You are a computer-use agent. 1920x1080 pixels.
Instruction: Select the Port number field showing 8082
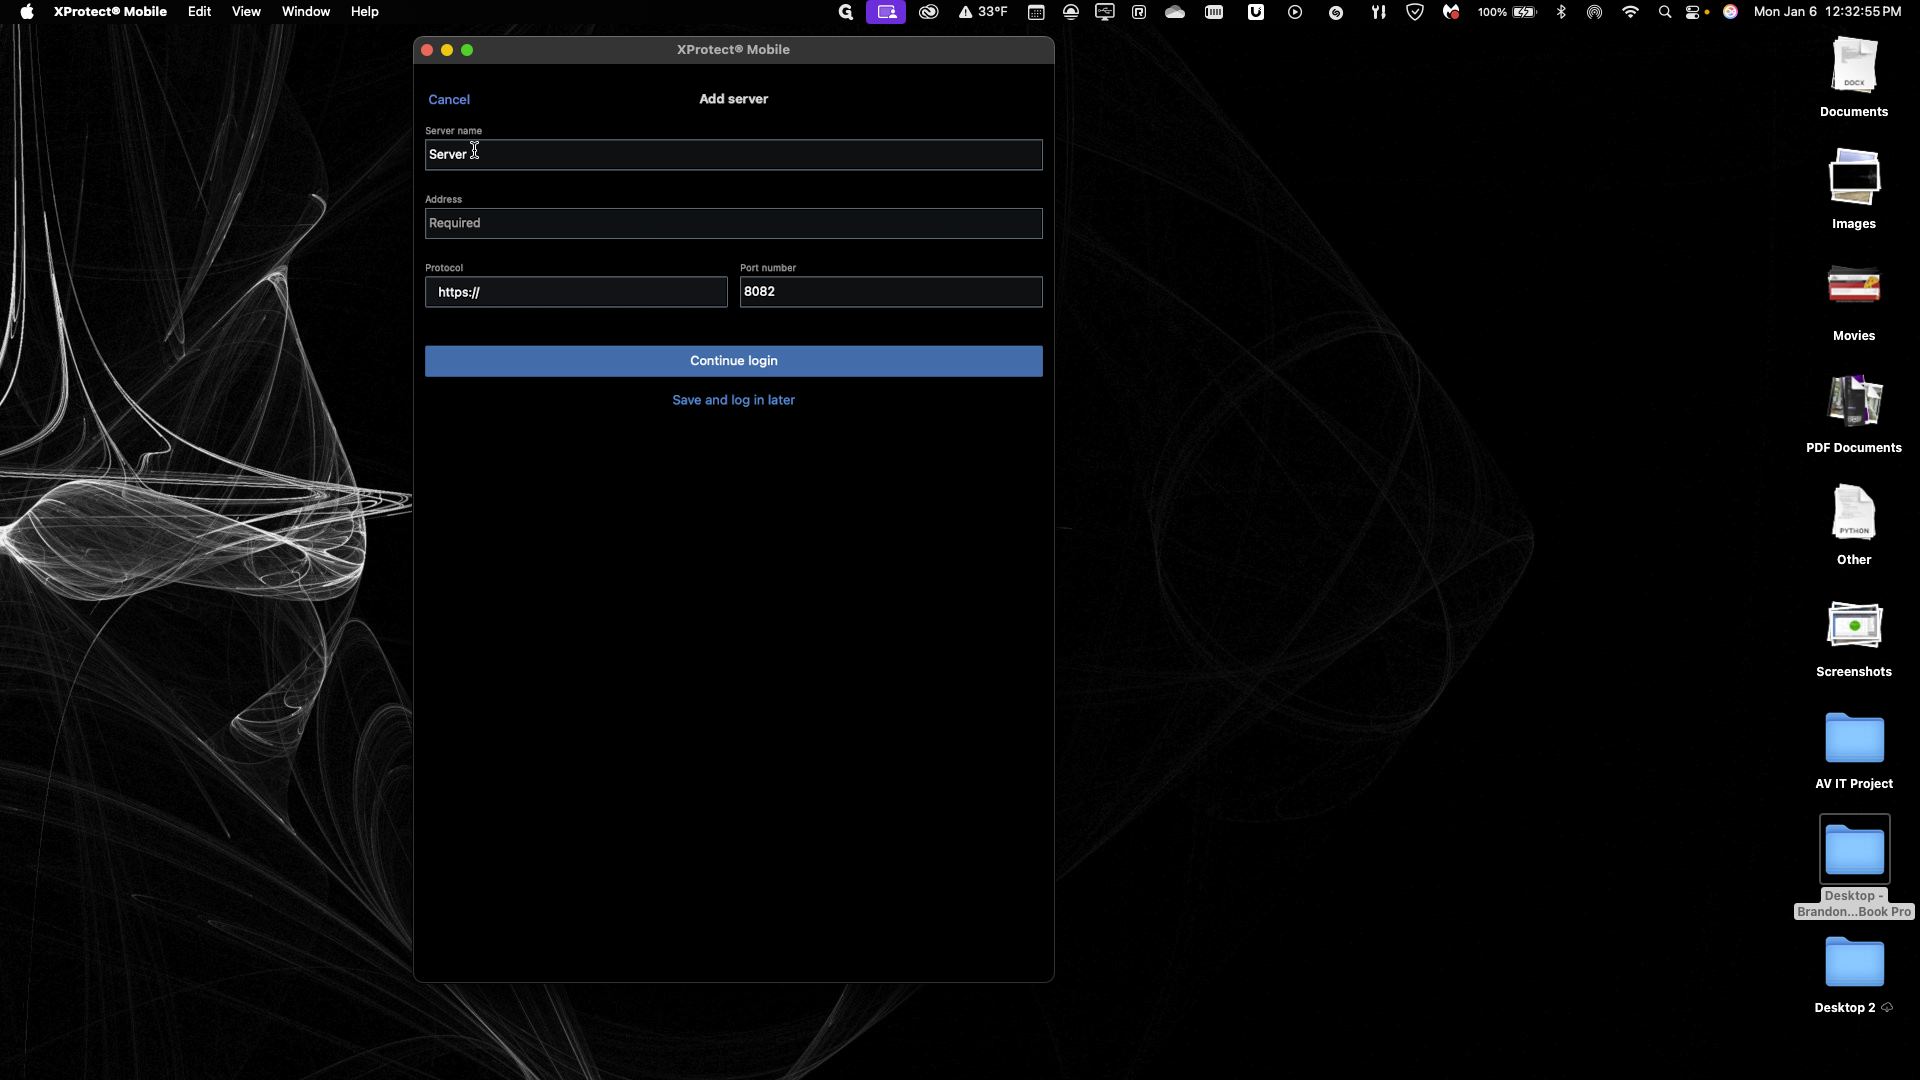coord(891,292)
